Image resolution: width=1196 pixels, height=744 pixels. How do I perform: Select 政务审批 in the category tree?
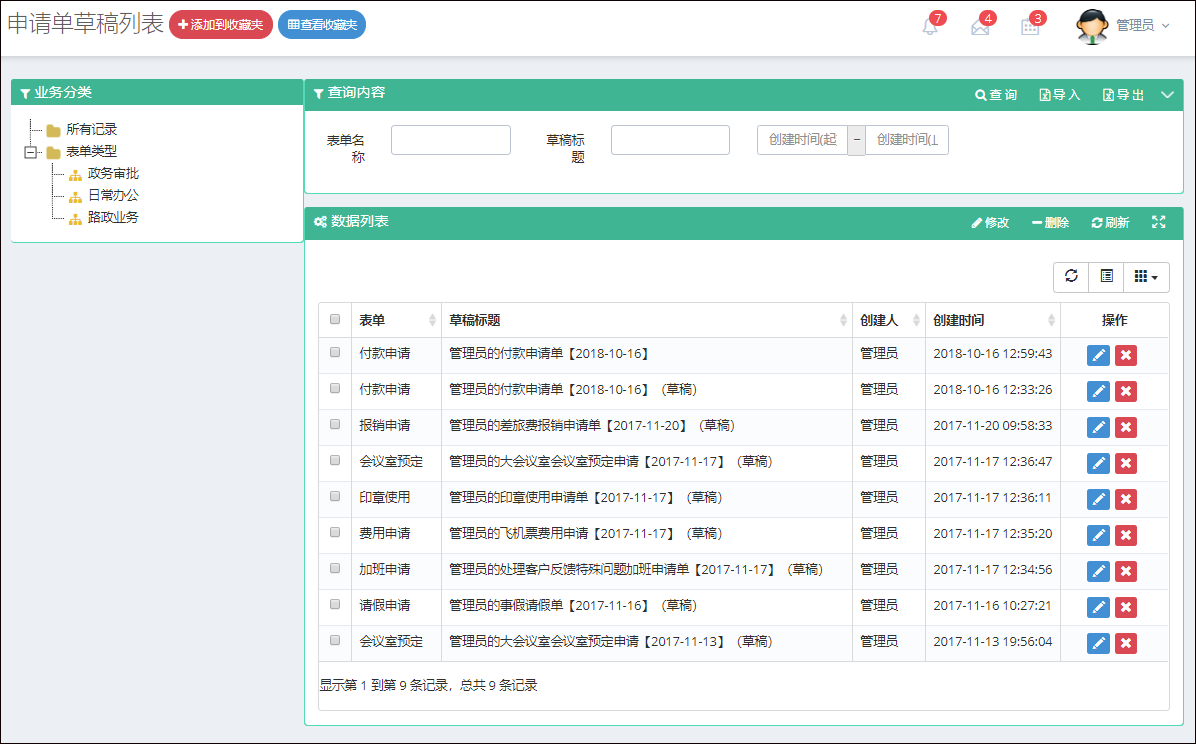pos(113,174)
